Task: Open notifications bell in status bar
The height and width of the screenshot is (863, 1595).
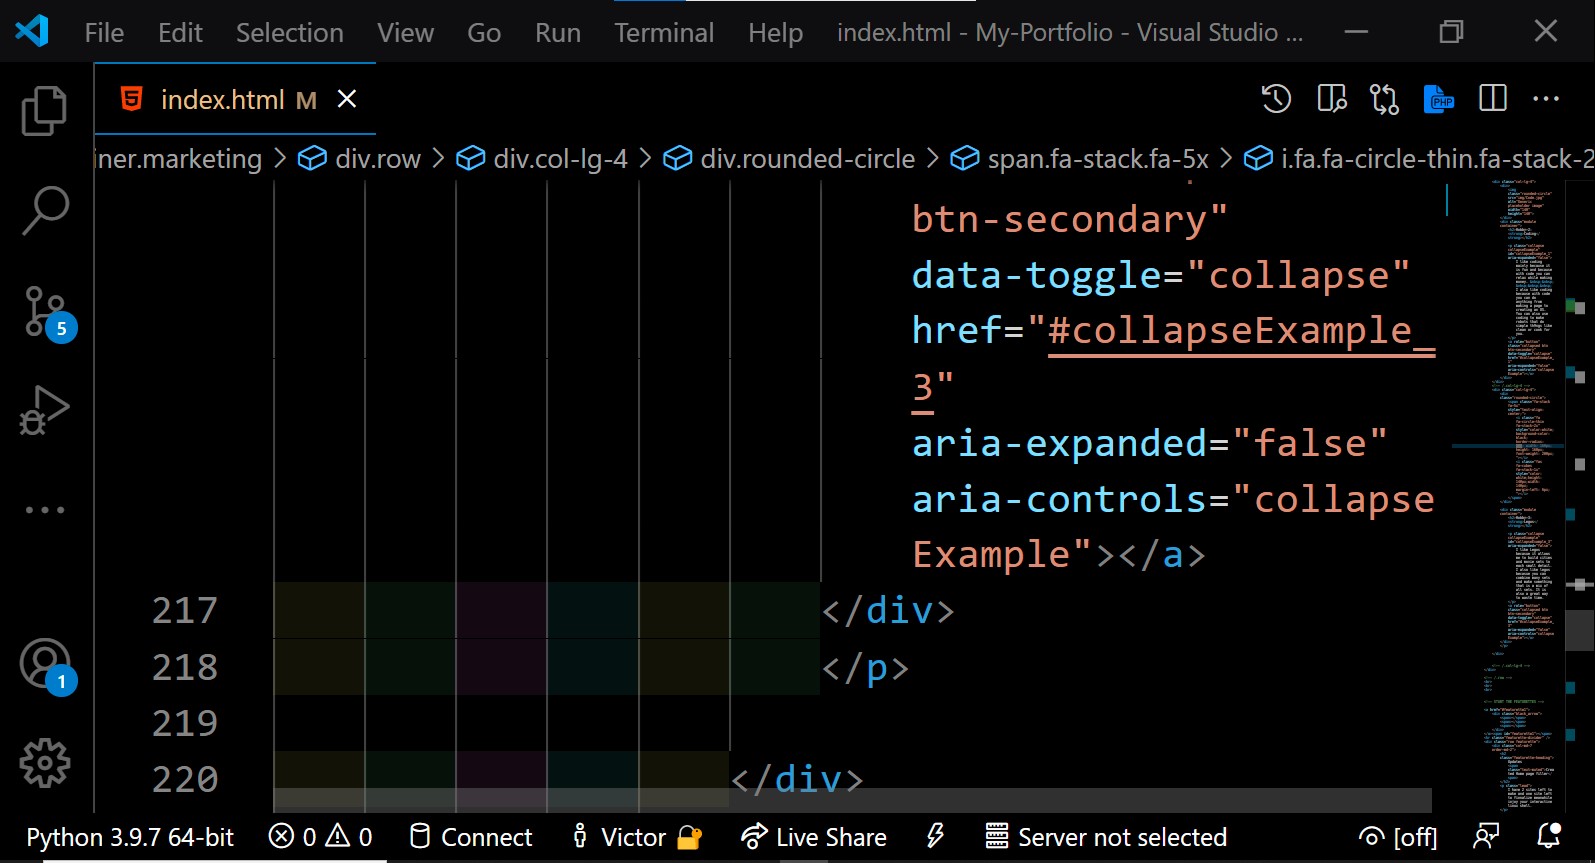Action: pos(1549,836)
